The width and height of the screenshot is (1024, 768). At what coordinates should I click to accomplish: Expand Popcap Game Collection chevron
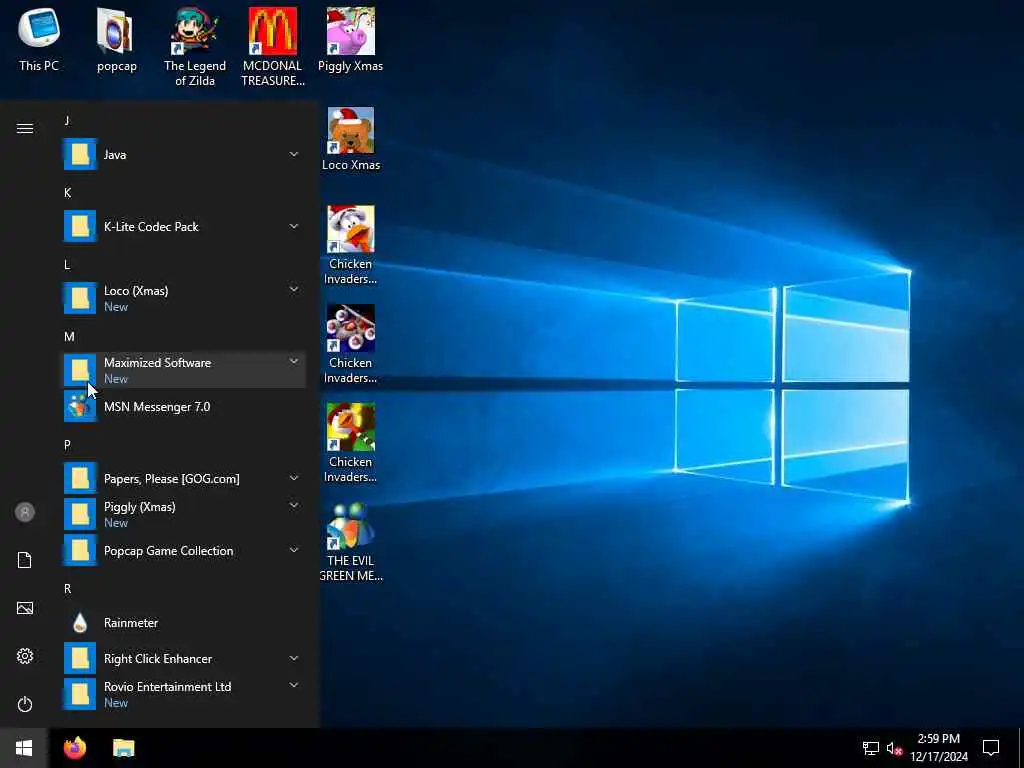tap(294, 550)
